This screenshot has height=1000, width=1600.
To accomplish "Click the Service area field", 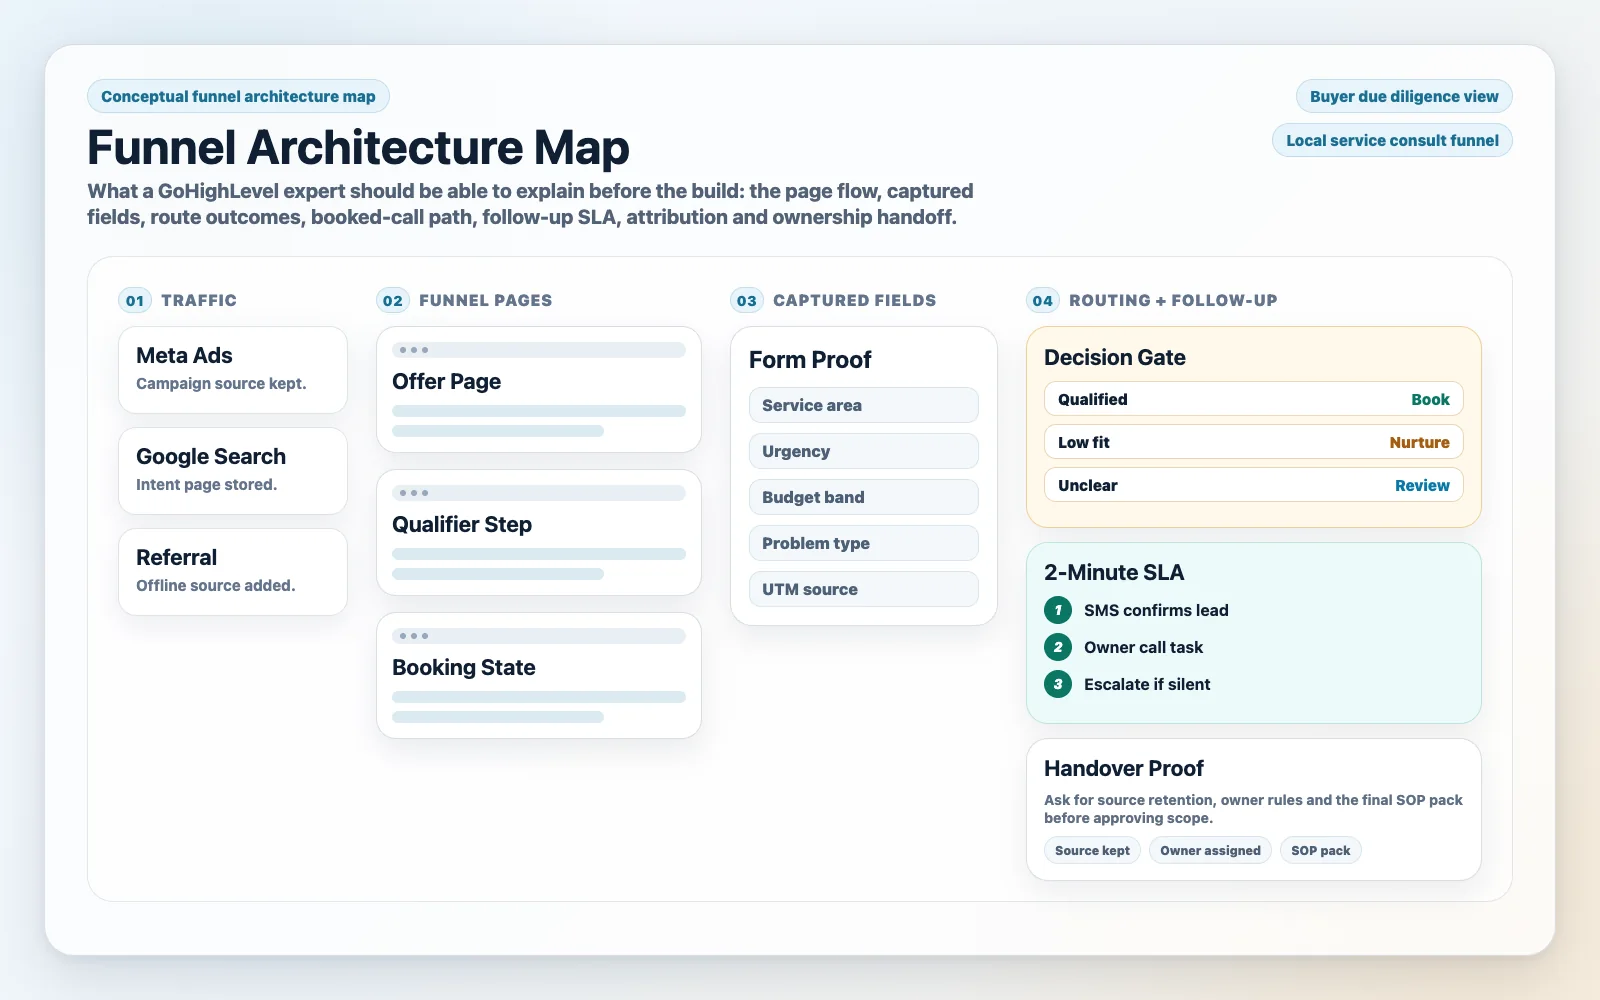I will 864,405.
